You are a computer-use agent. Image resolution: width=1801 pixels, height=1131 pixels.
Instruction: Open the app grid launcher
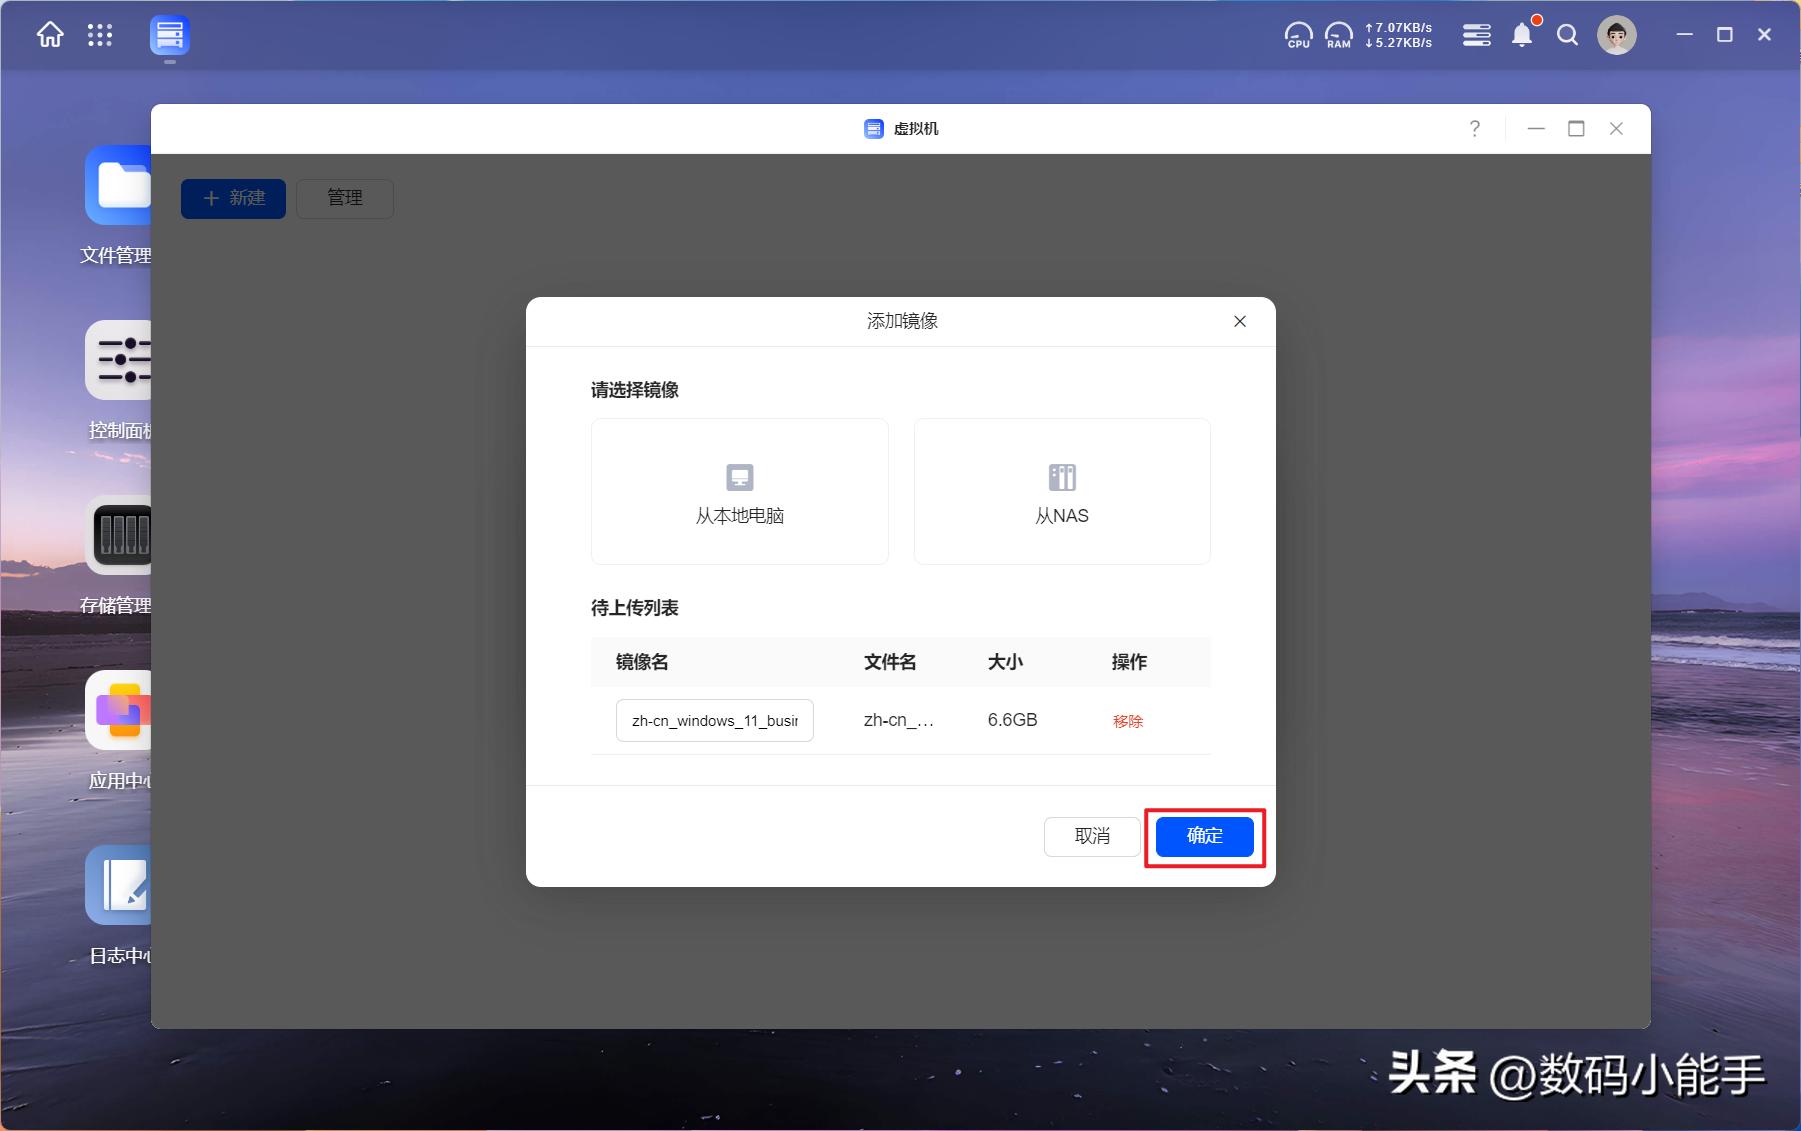[100, 36]
